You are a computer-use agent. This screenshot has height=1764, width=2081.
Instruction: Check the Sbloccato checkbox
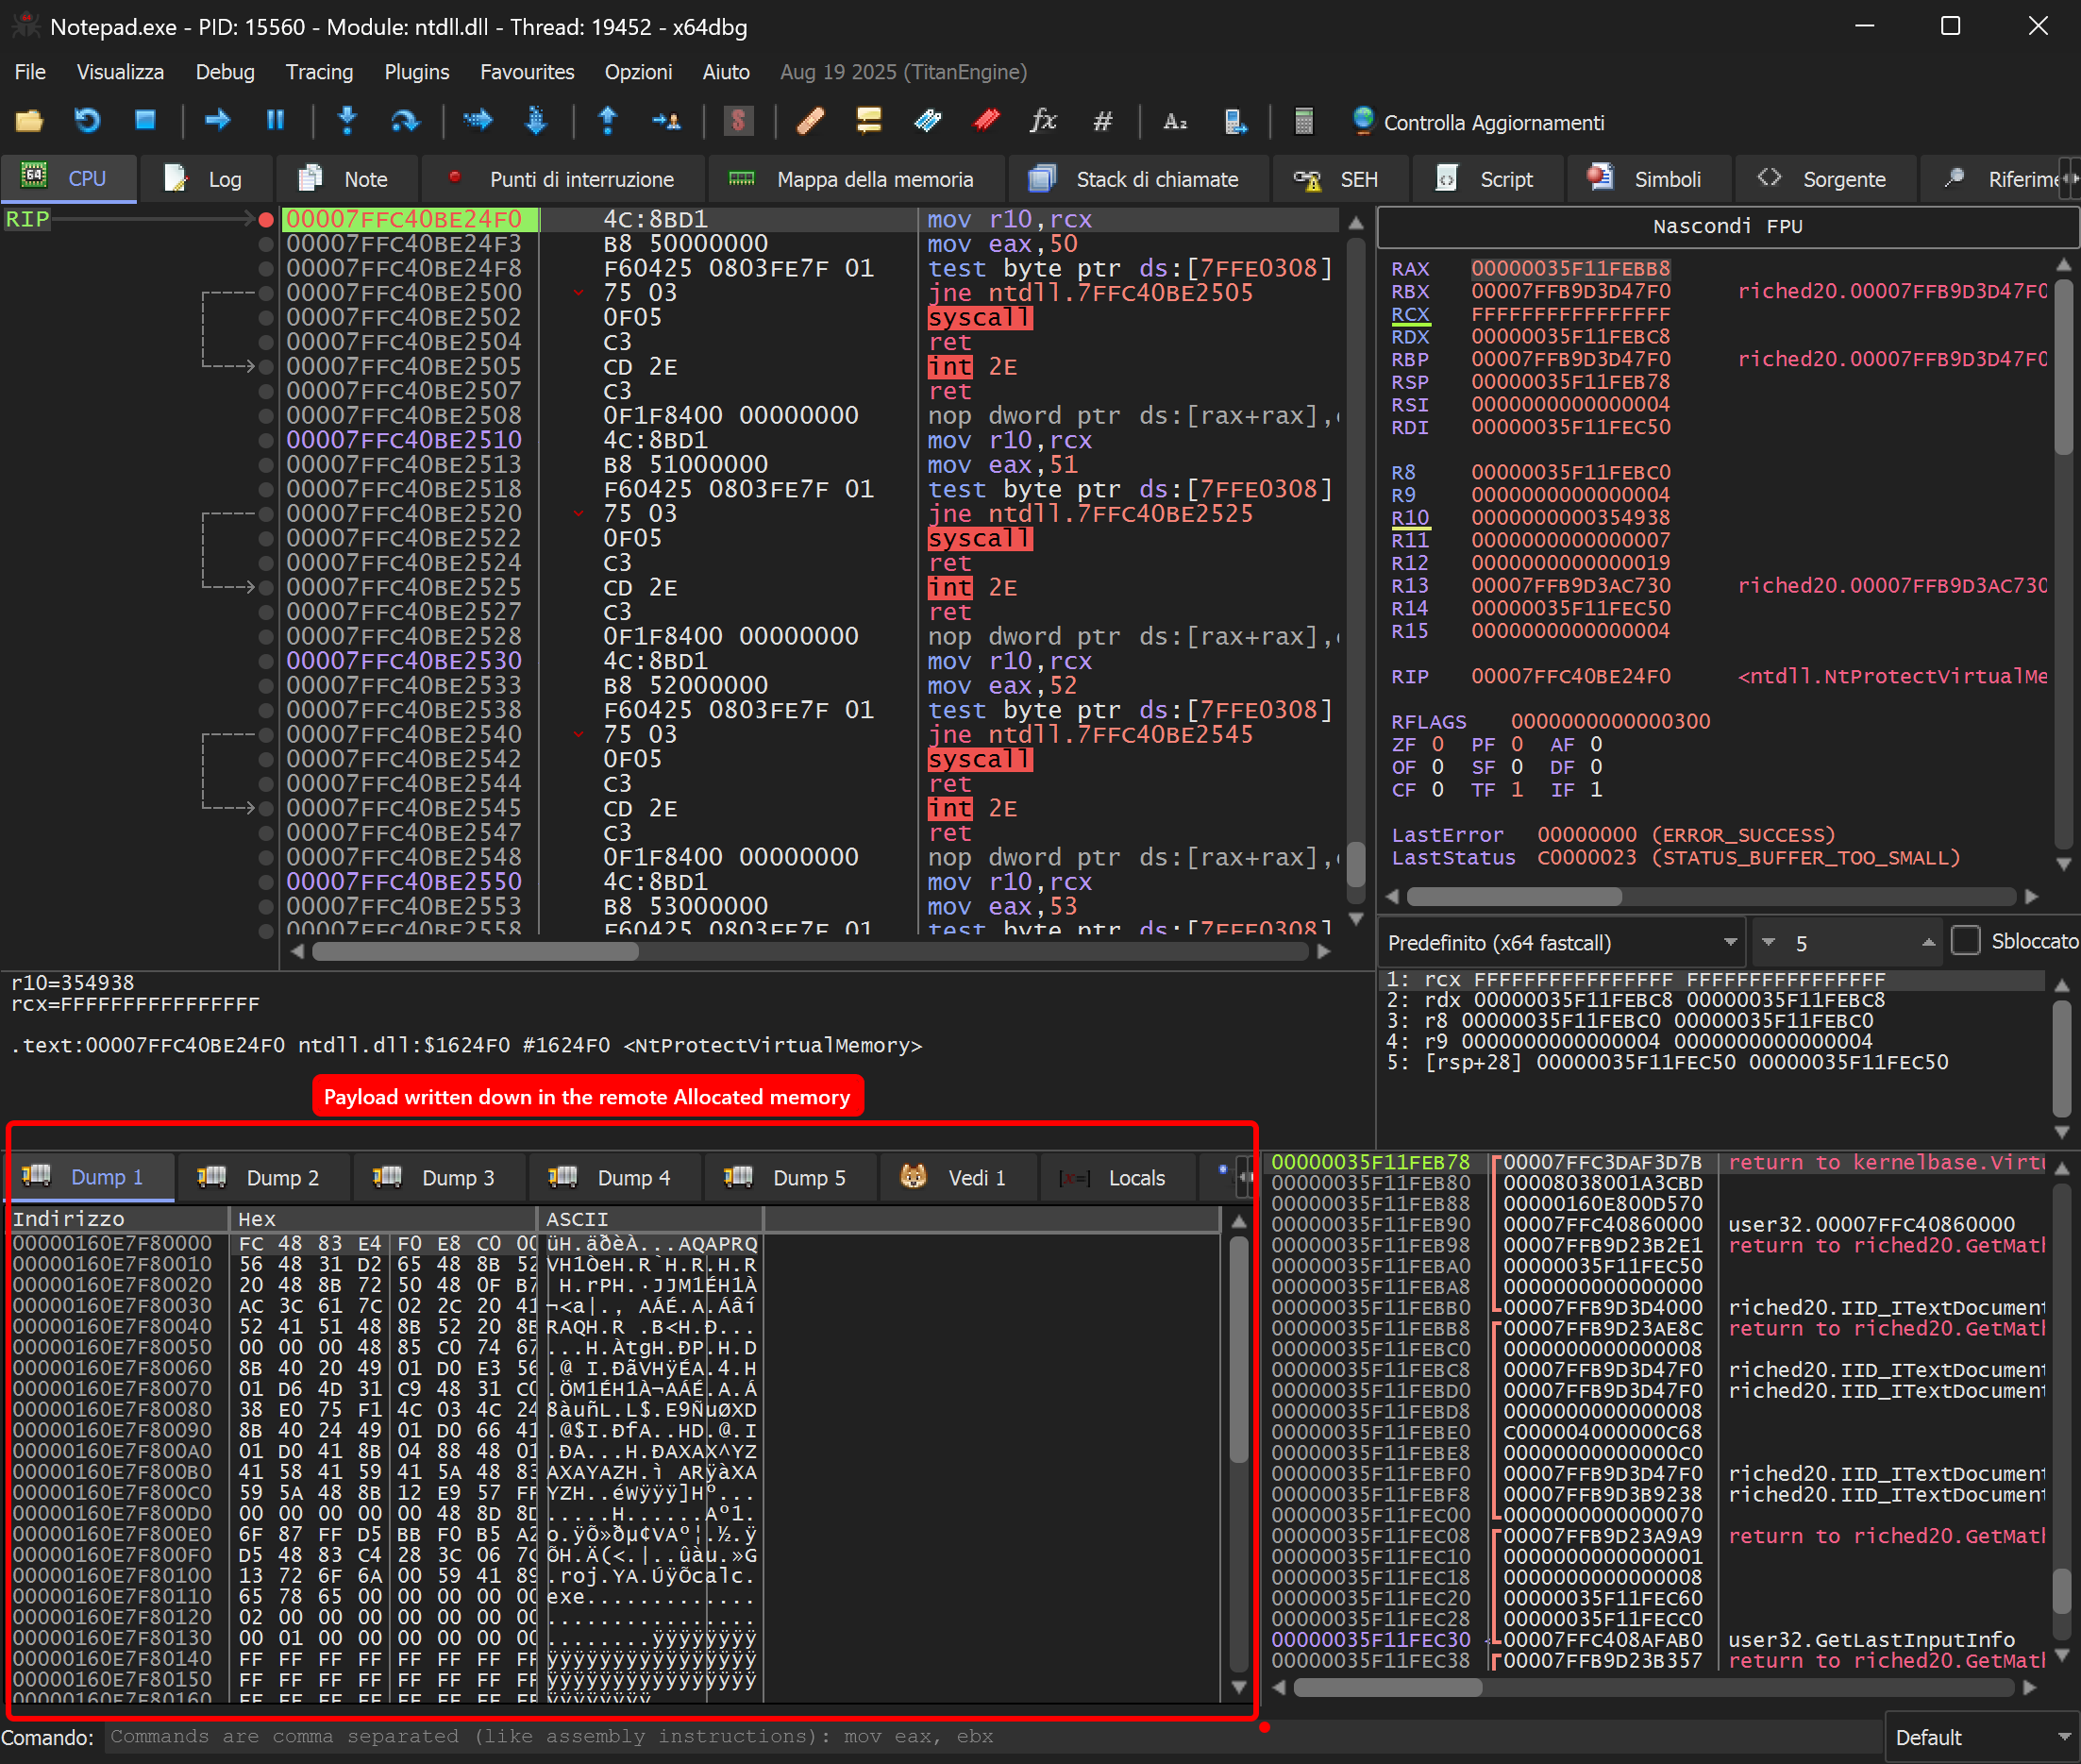[1968, 940]
